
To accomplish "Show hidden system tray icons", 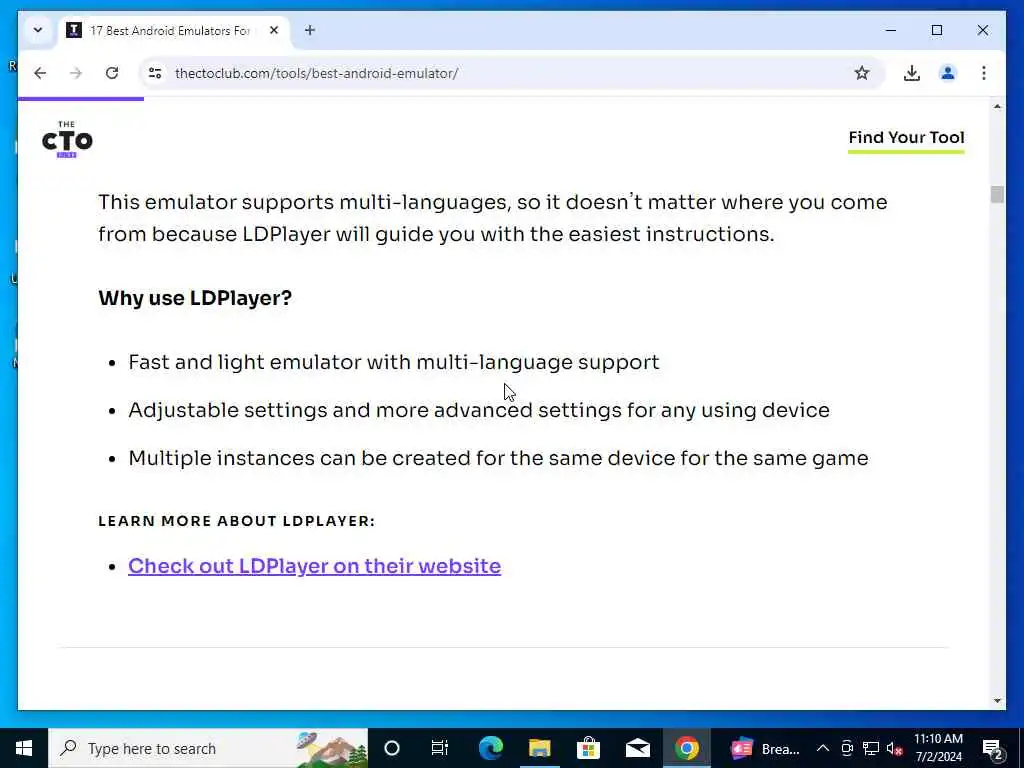I will pyautogui.click(x=823, y=748).
